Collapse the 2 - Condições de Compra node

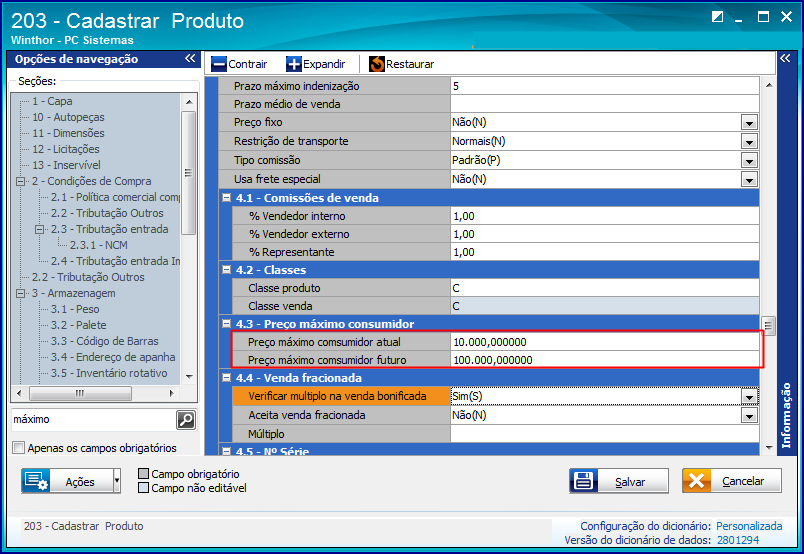pyautogui.click(x=21, y=181)
